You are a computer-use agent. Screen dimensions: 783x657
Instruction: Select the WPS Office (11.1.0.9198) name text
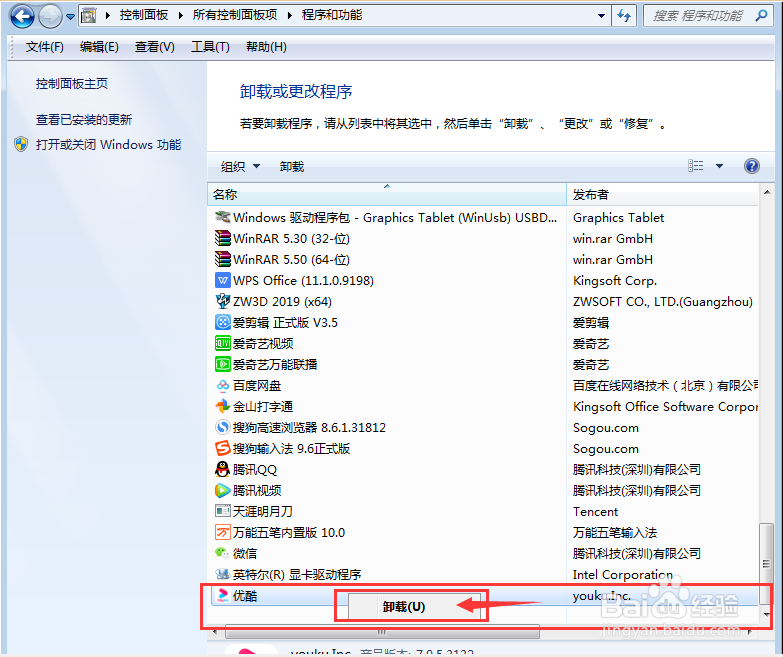(x=303, y=281)
